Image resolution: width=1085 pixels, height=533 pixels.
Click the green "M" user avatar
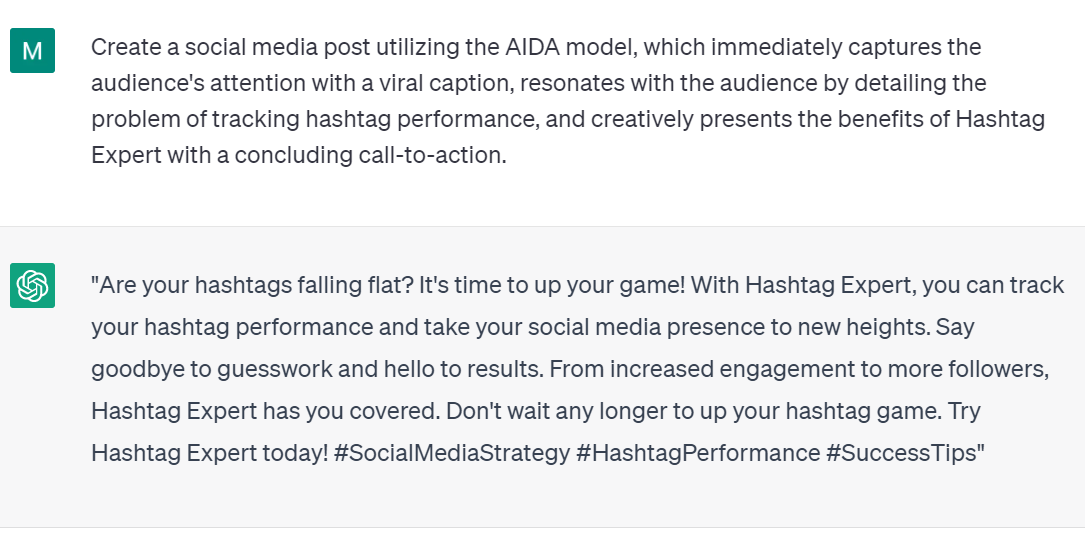32,51
